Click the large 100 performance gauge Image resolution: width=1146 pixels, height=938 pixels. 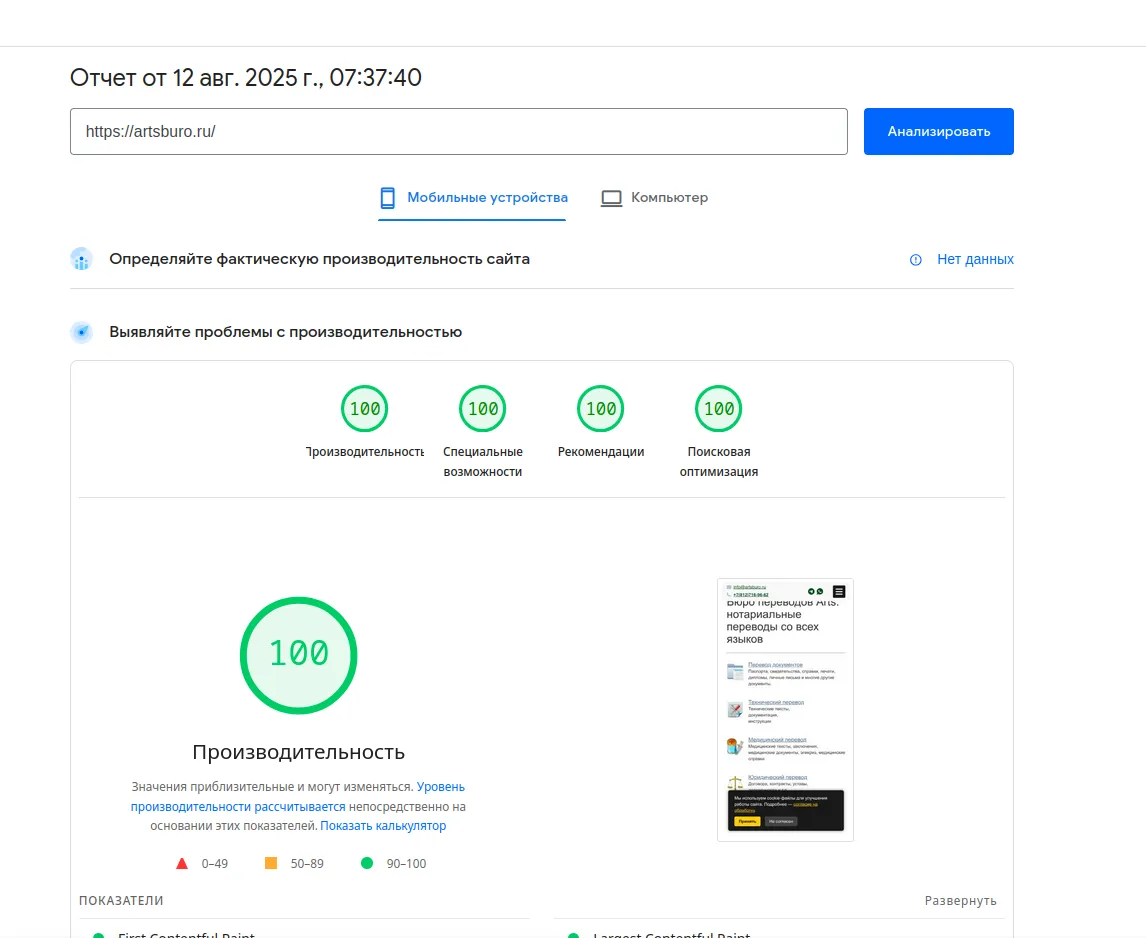click(298, 655)
